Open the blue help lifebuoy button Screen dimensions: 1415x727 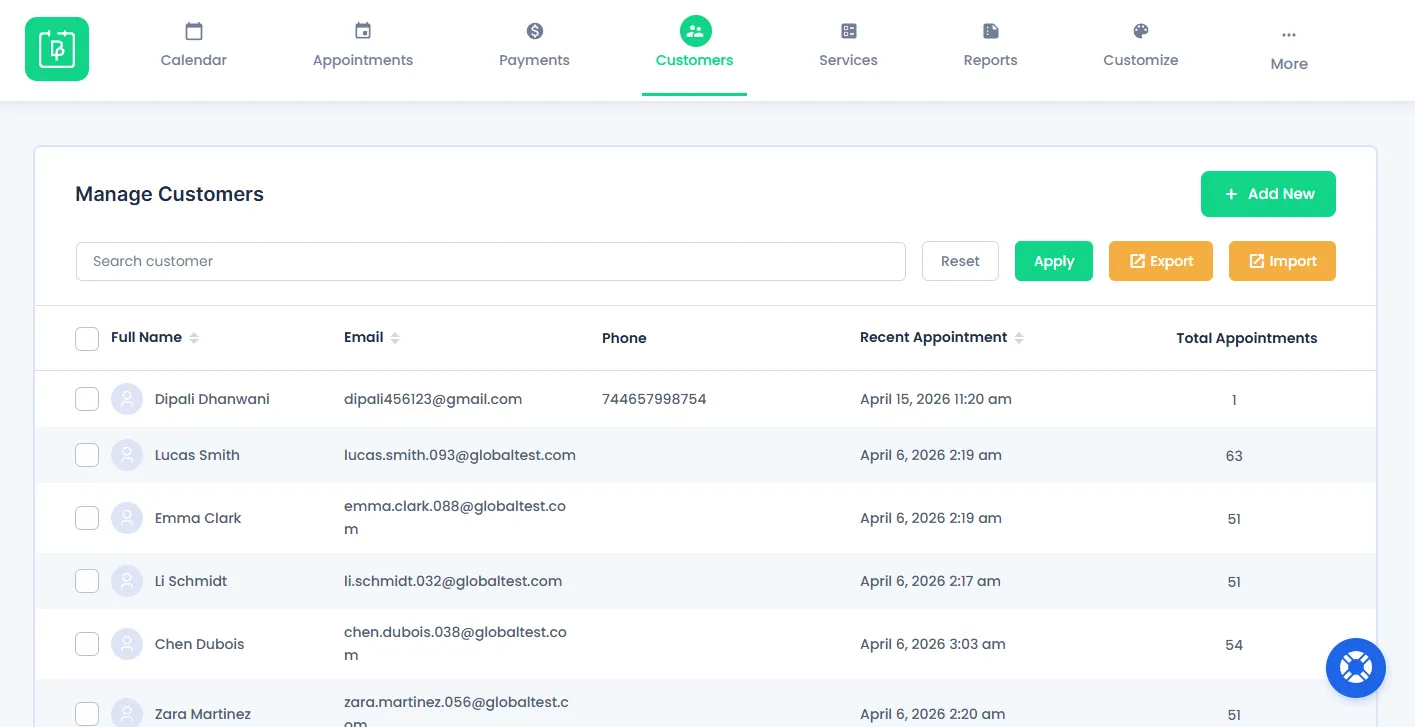click(1356, 668)
